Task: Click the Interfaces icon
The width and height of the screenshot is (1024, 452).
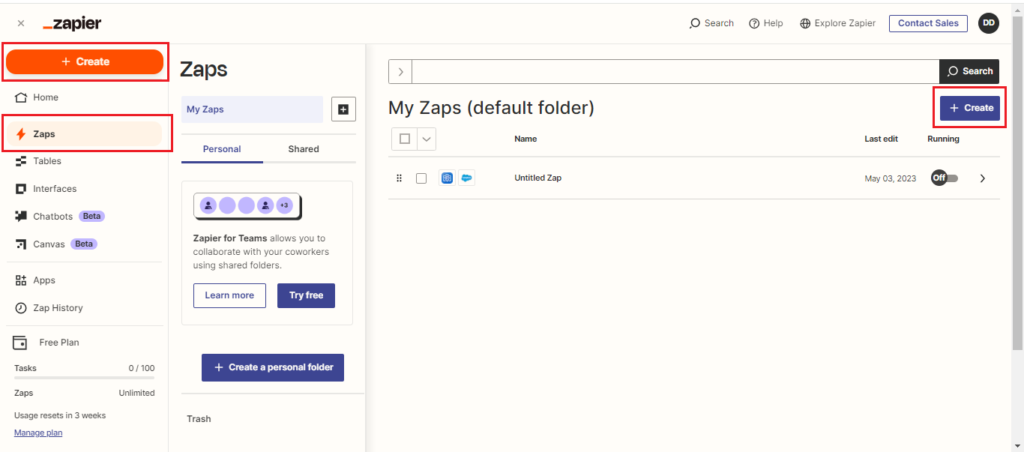Action: coord(21,189)
